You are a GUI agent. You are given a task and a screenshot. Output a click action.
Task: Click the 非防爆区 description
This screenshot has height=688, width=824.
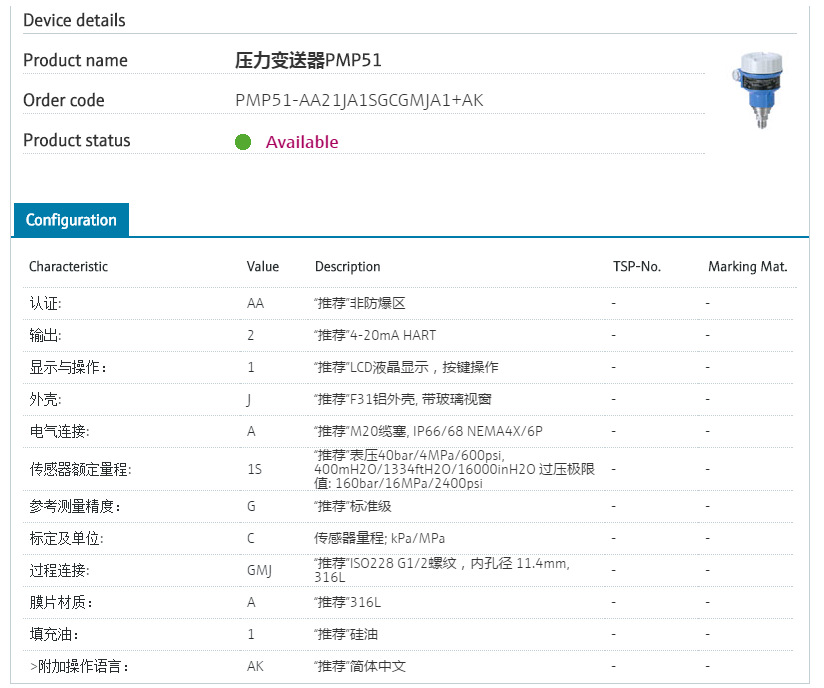[359, 303]
